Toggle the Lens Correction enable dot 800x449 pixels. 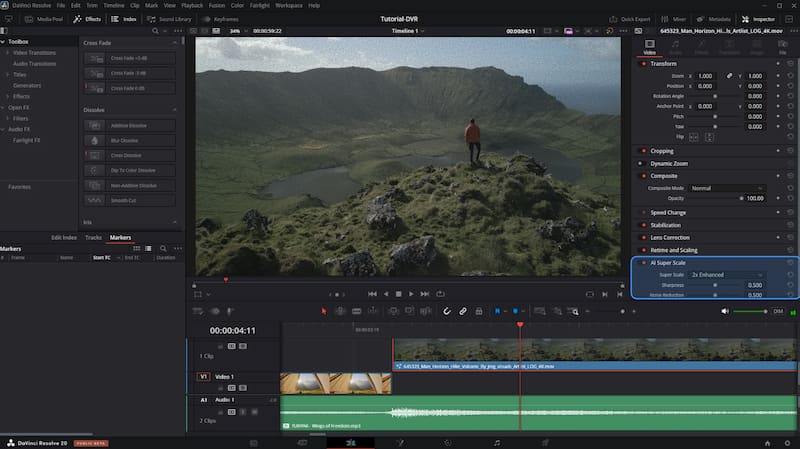[x=643, y=237]
